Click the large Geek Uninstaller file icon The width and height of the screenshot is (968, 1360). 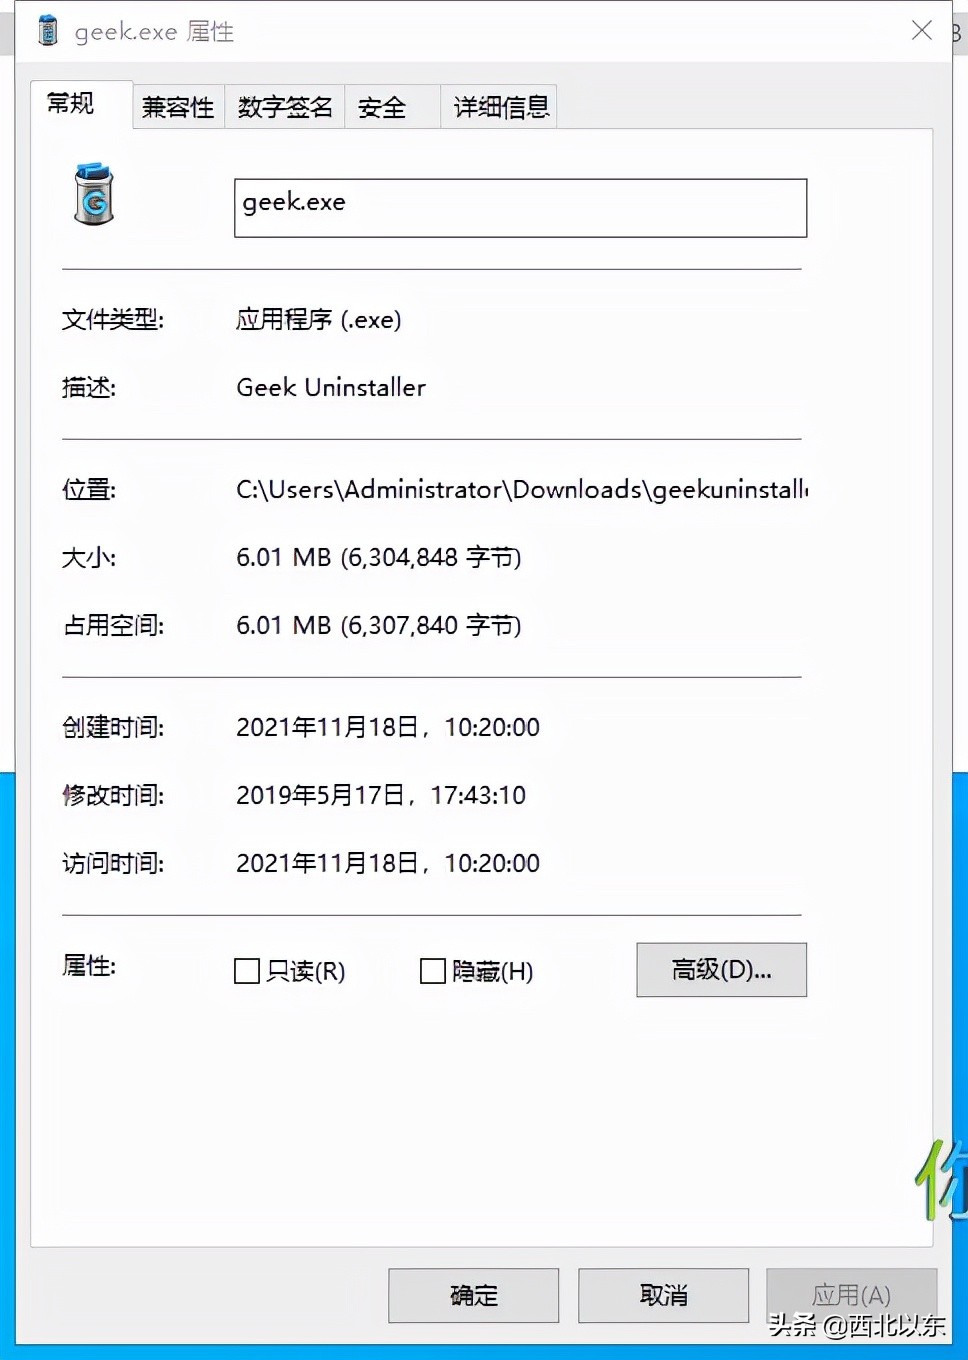tap(94, 194)
